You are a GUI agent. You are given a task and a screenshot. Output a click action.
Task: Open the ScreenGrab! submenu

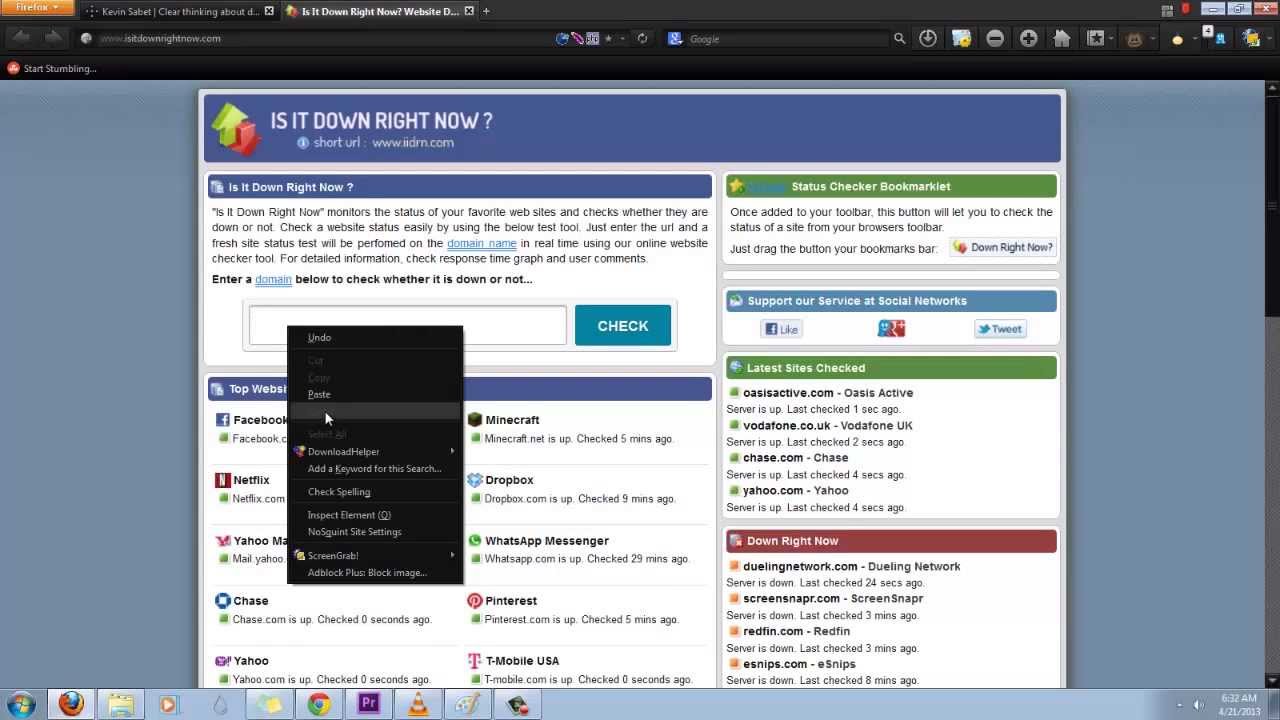[x=374, y=555]
